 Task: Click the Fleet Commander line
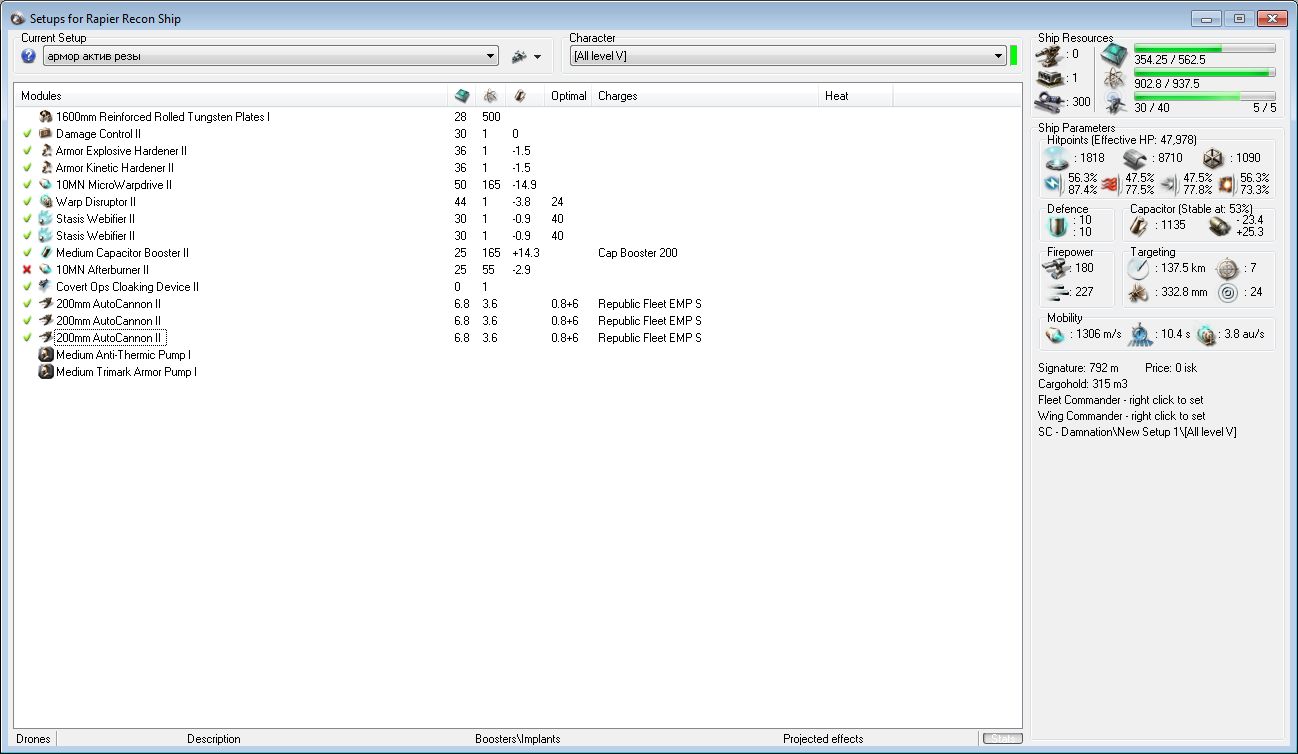tap(1120, 400)
